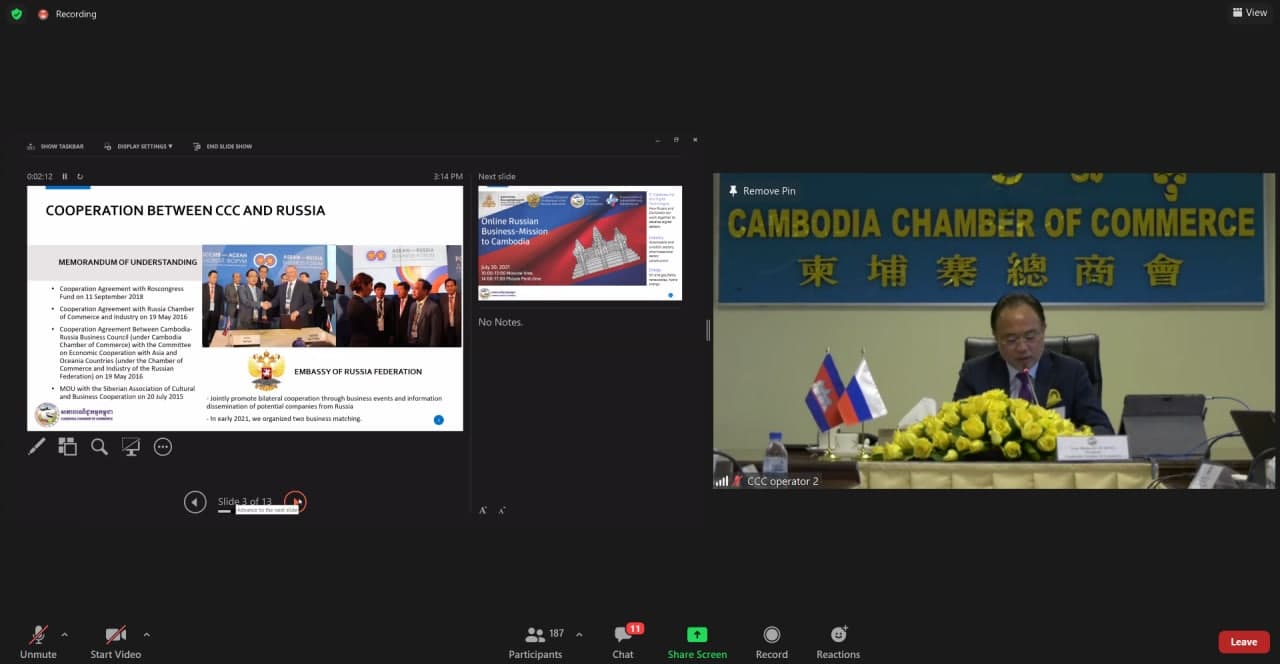Make the notes text smaller
This screenshot has height=664, width=1280.
point(501,510)
